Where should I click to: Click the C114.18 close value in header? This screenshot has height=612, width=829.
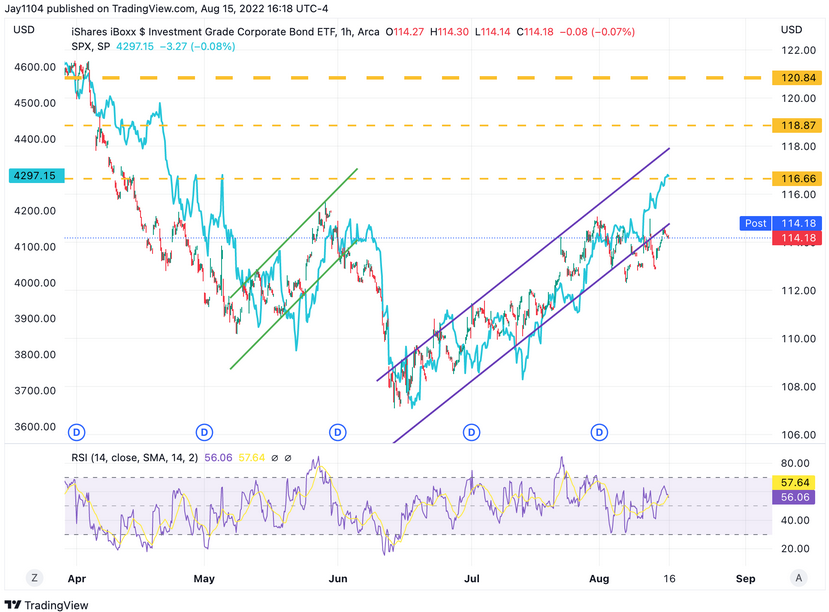pyautogui.click(x=535, y=32)
